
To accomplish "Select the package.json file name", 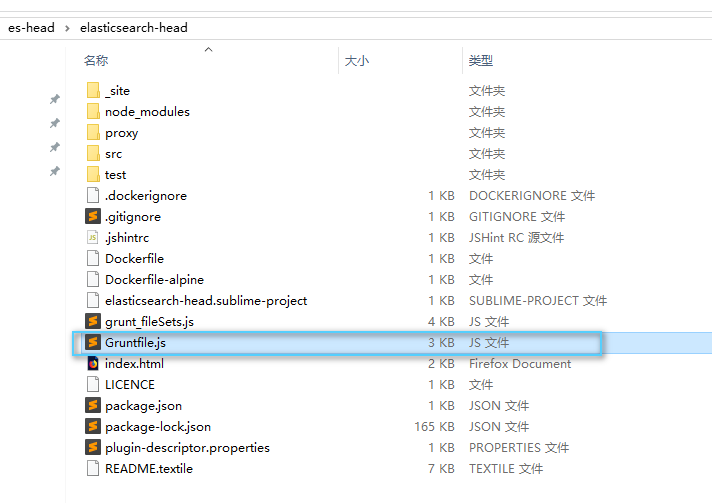I will tap(143, 405).
